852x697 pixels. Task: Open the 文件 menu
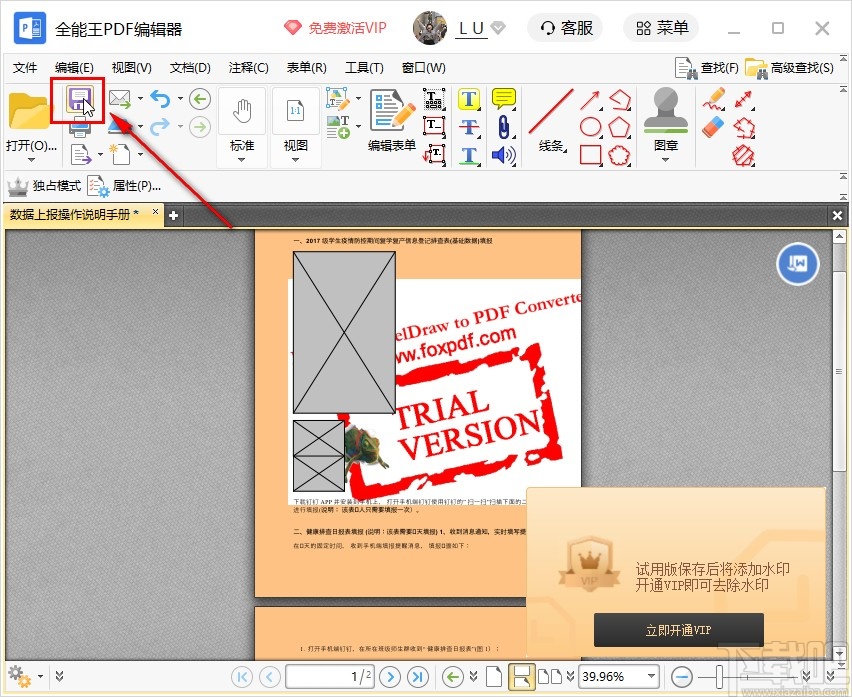tap(24, 68)
